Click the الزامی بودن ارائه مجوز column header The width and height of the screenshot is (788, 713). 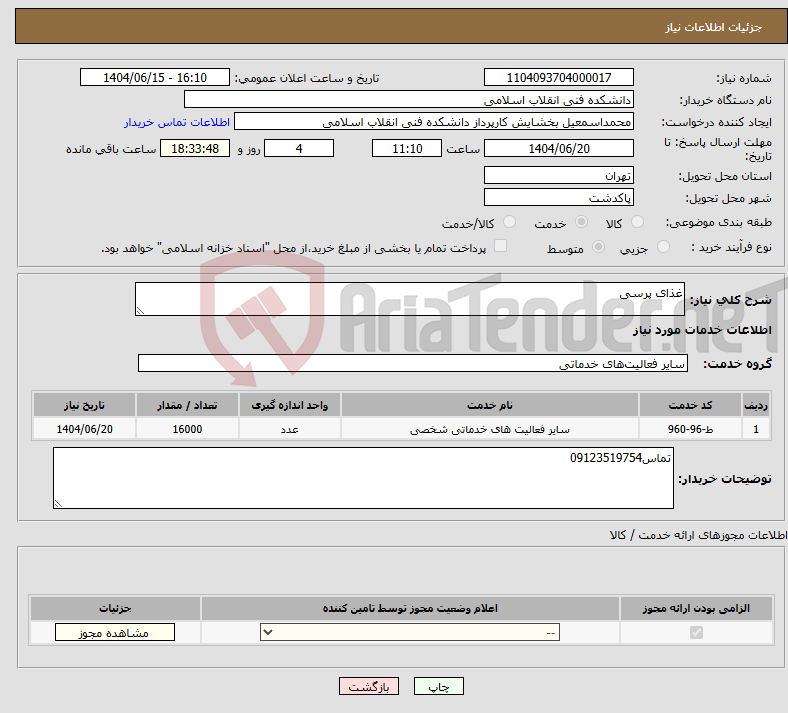pos(696,608)
